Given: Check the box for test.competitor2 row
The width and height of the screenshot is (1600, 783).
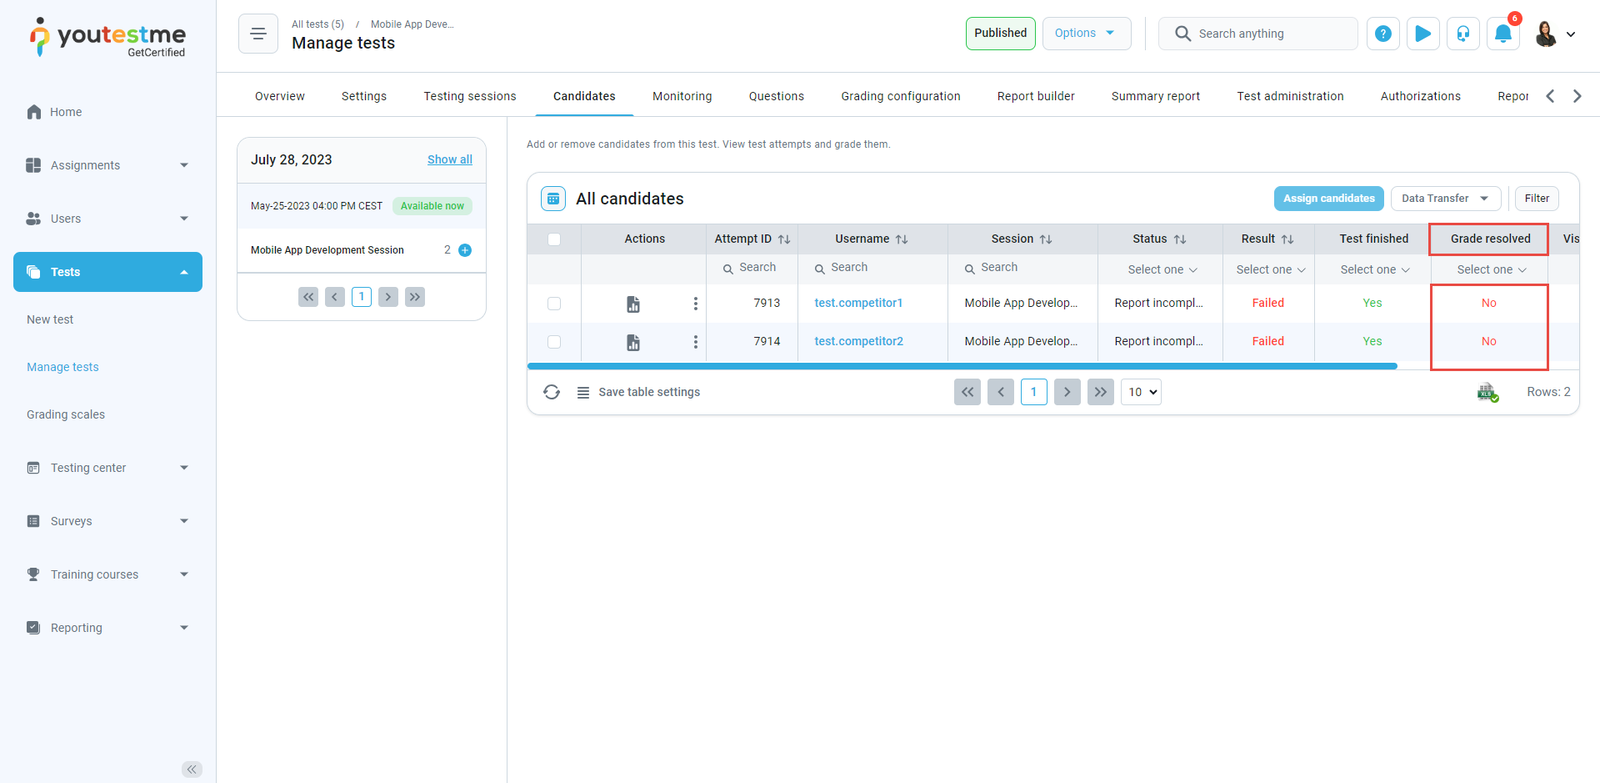Looking at the screenshot, I should click(554, 342).
